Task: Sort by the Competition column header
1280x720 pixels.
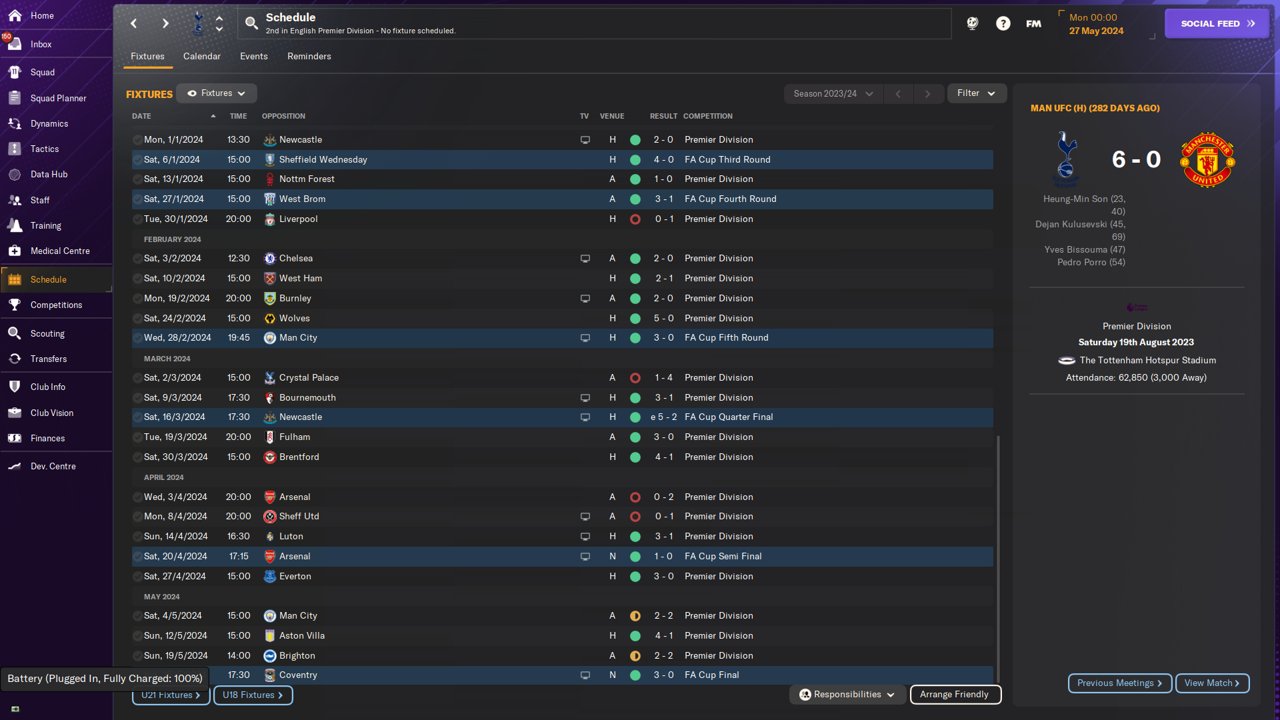Action: tap(708, 116)
